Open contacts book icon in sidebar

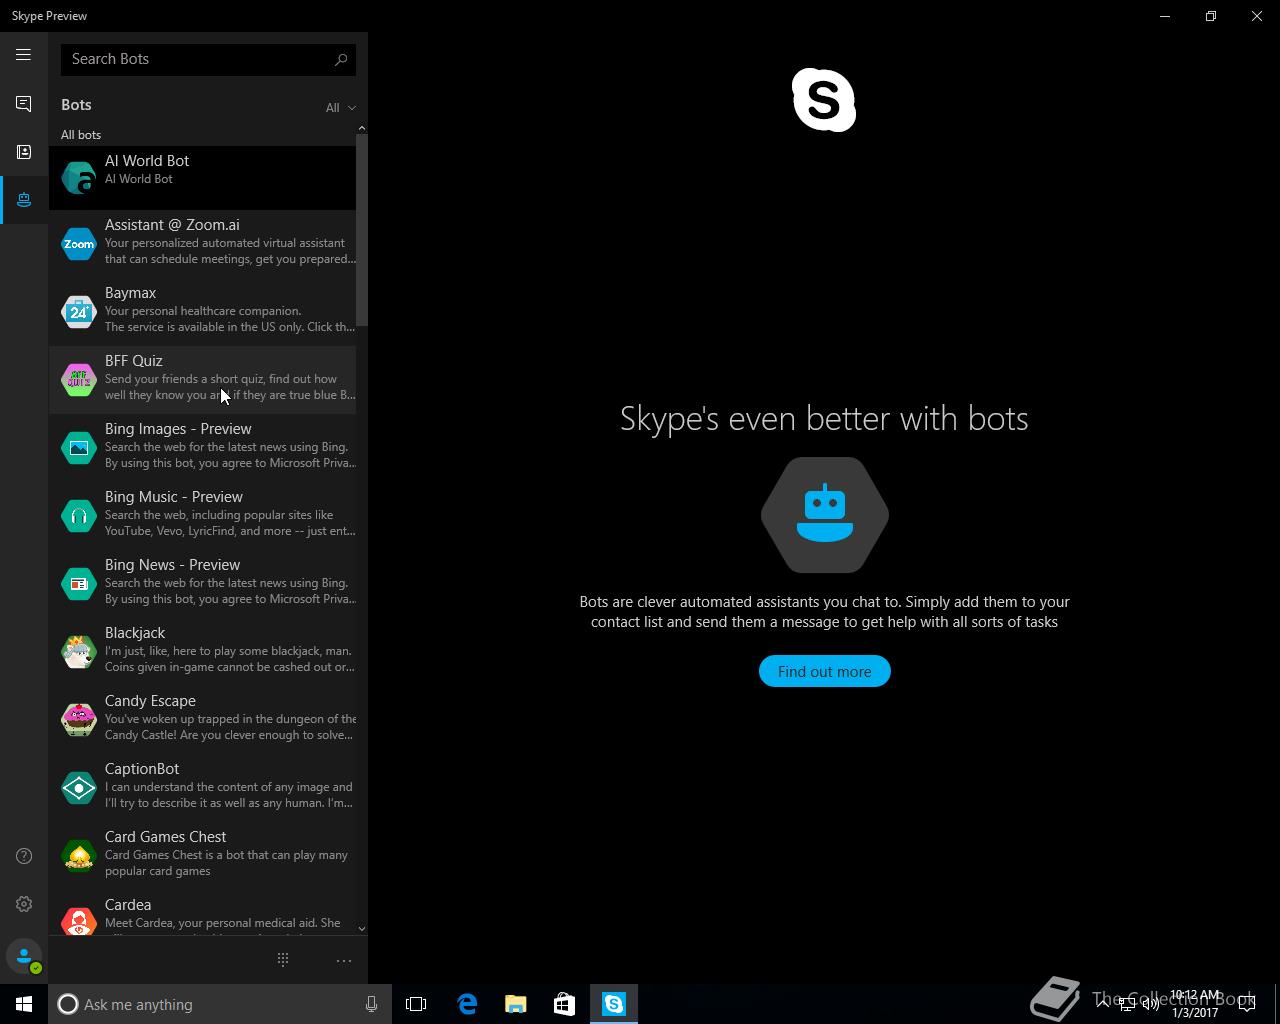point(23,152)
